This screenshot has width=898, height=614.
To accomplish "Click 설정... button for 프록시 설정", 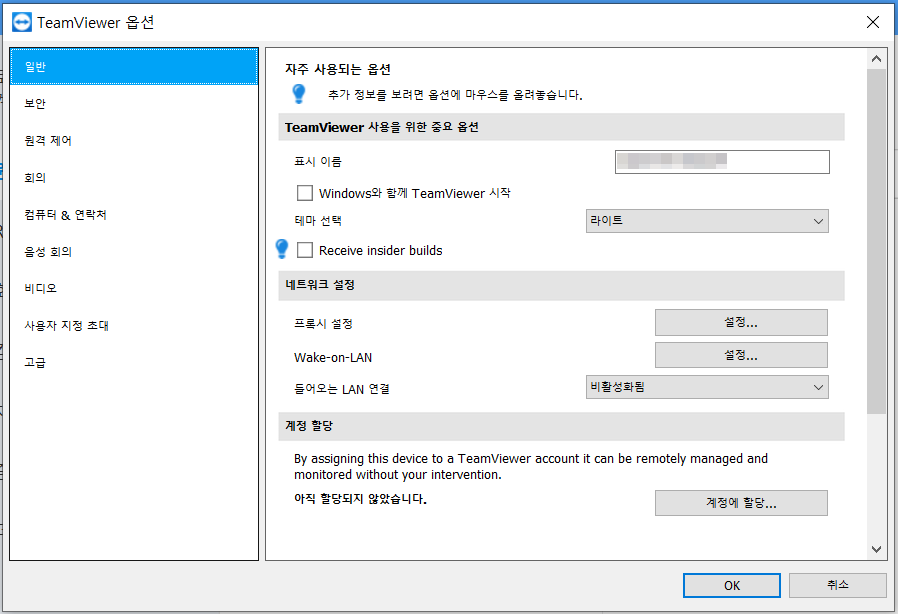I will point(741,322).
